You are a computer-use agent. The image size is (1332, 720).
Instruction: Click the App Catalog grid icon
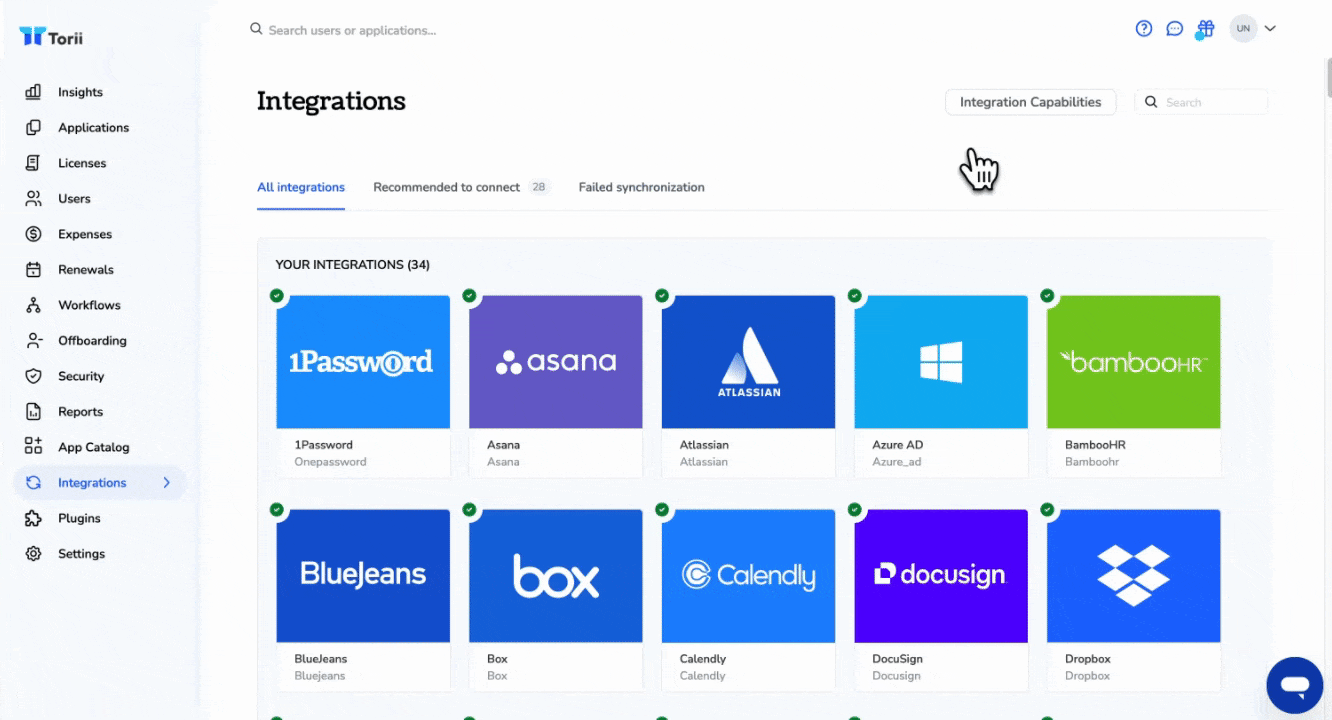pyautogui.click(x=33, y=447)
